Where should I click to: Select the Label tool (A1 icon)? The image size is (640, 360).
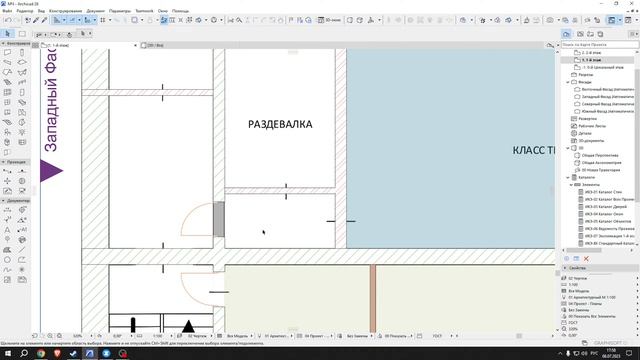tap(22, 230)
